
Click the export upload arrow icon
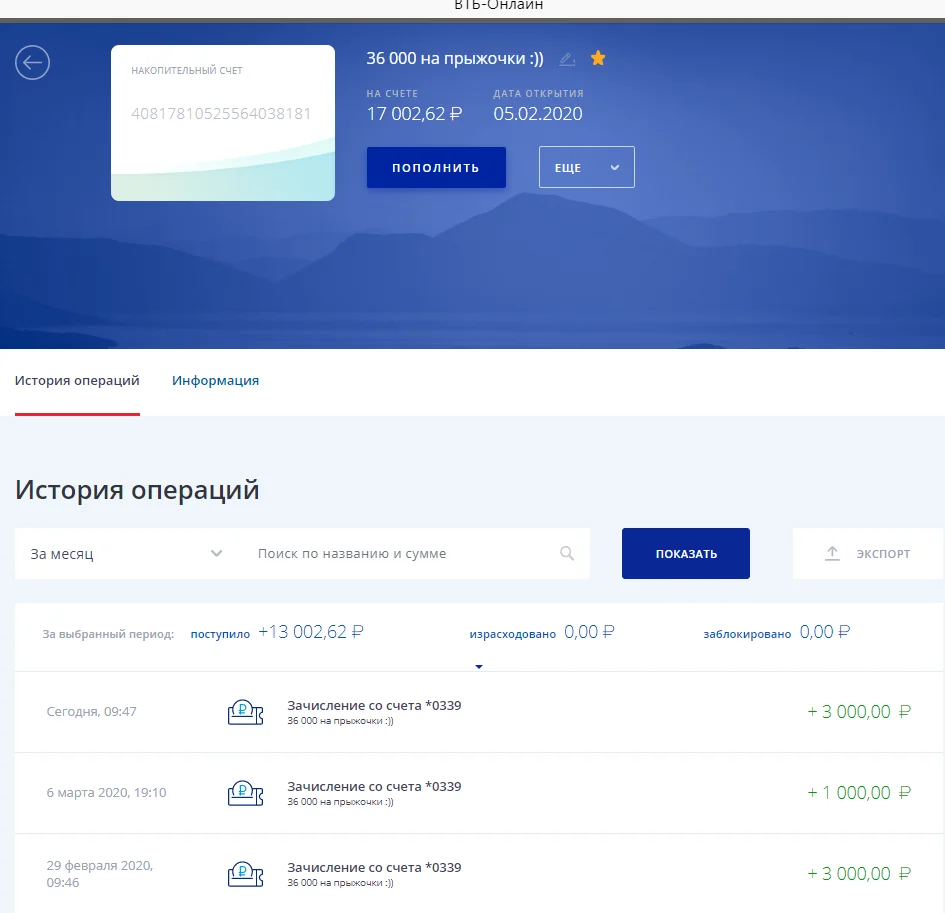[832, 552]
